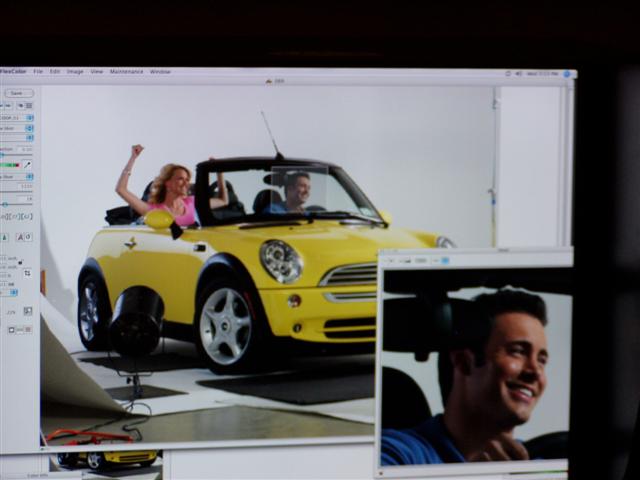Open the FlexColor application menu
The width and height of the screenshot is (640, 480).
[13, 72]
